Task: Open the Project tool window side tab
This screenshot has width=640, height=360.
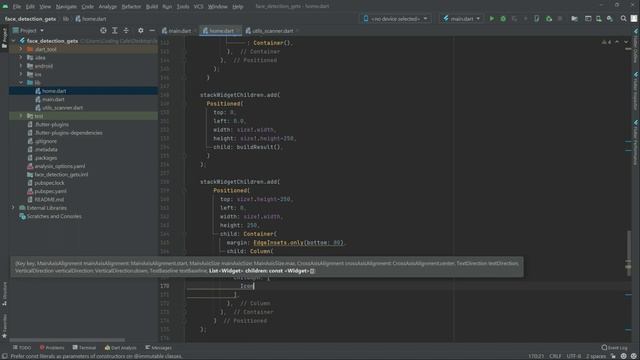Action: [4, 38]
